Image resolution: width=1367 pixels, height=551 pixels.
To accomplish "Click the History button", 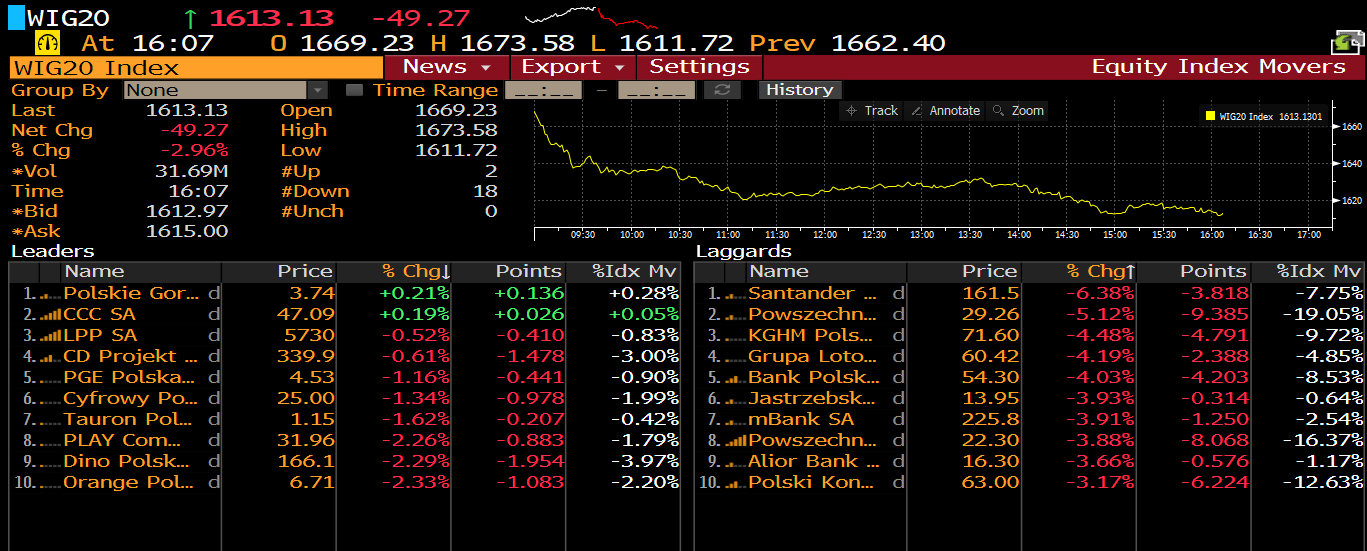I will [800, 90].
